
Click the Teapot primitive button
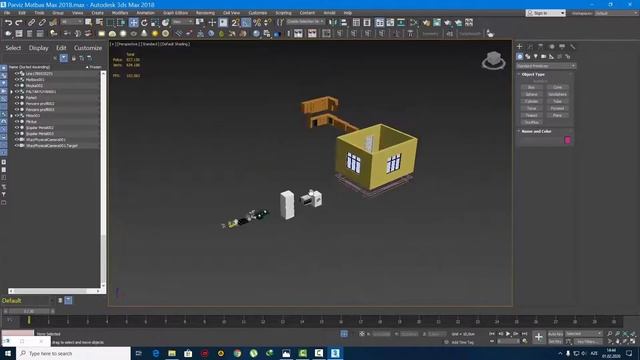[531, 115]
